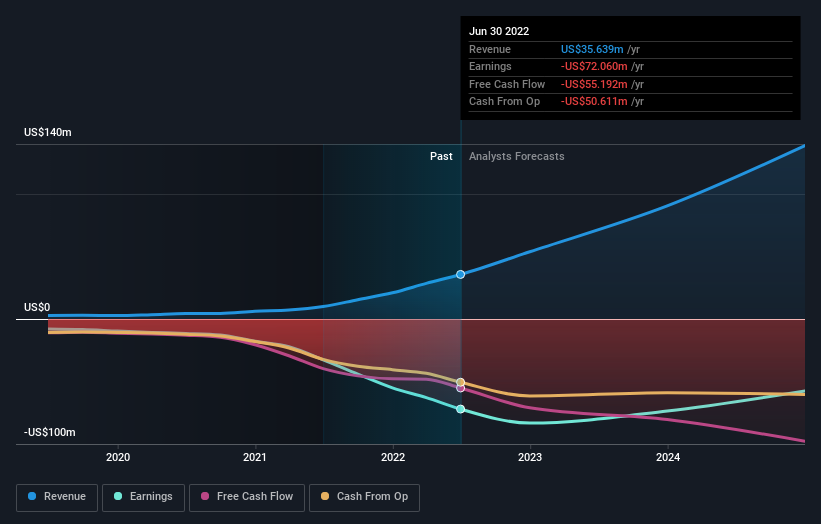Viewport: 821px width, 524px height.
Task: Click the Earnings label in the tooltip
Action: click(x=490, y=66)
